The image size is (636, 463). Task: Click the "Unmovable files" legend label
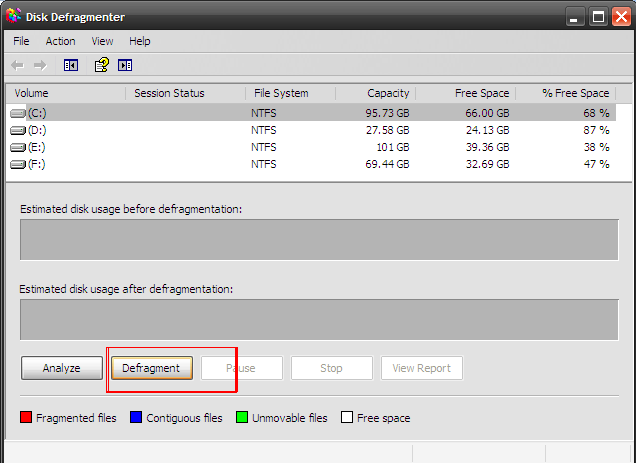tap(290, 418)
